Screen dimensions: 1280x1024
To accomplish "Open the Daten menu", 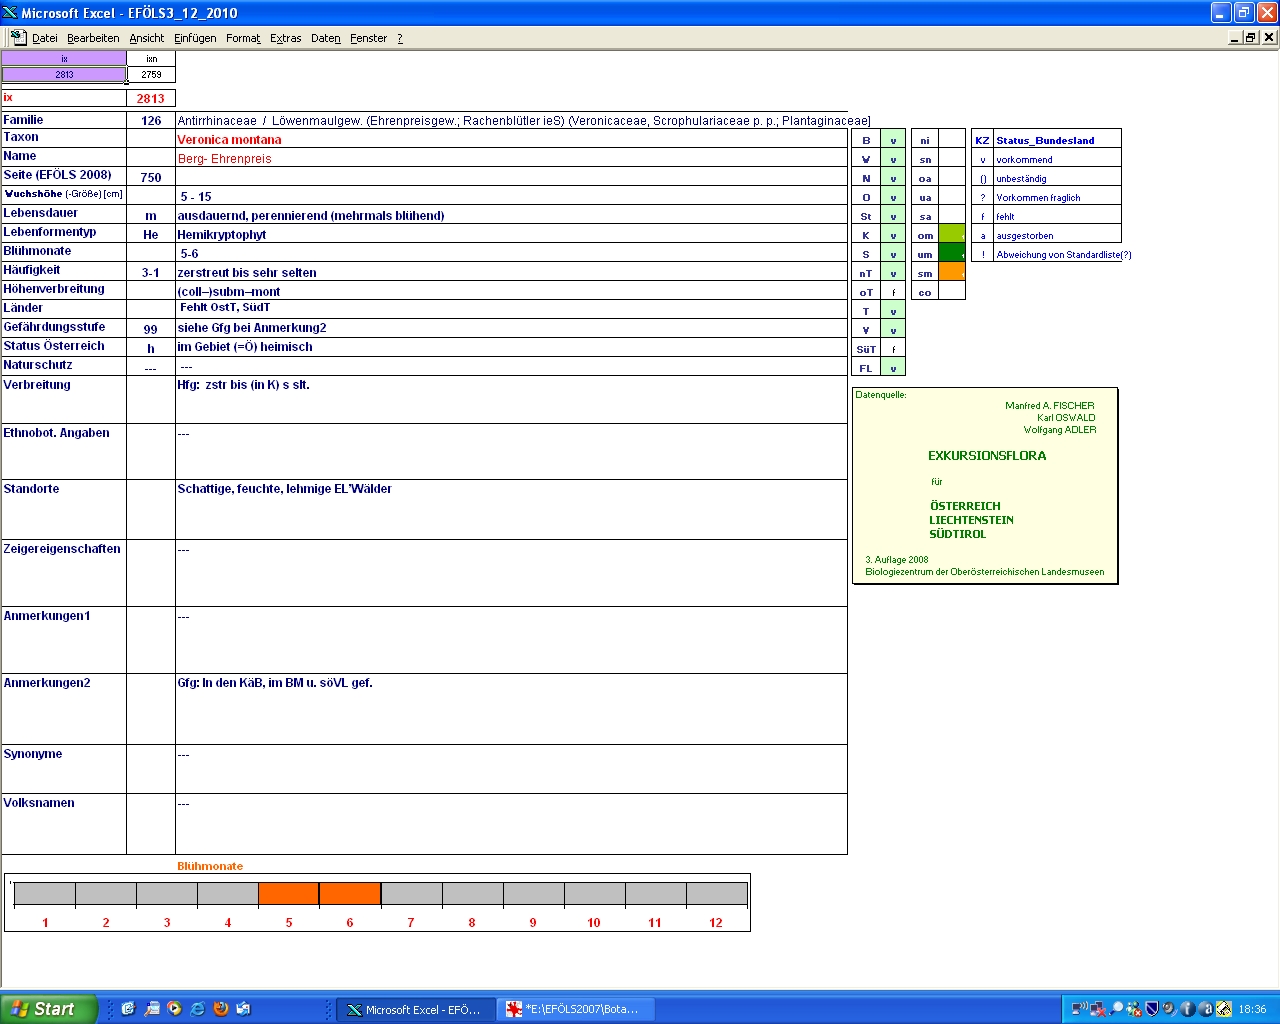I will tap(326, 38).
